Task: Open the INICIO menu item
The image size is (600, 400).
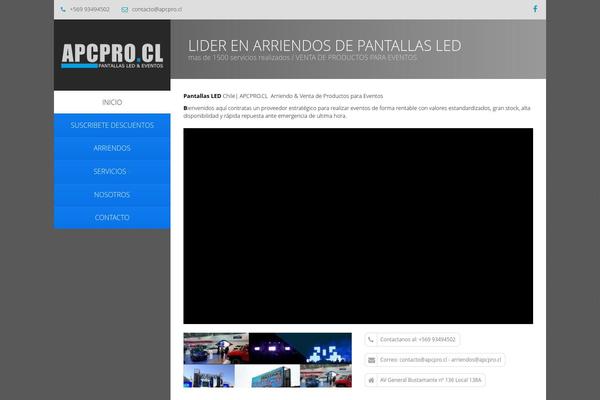Action: pos(112,102)
